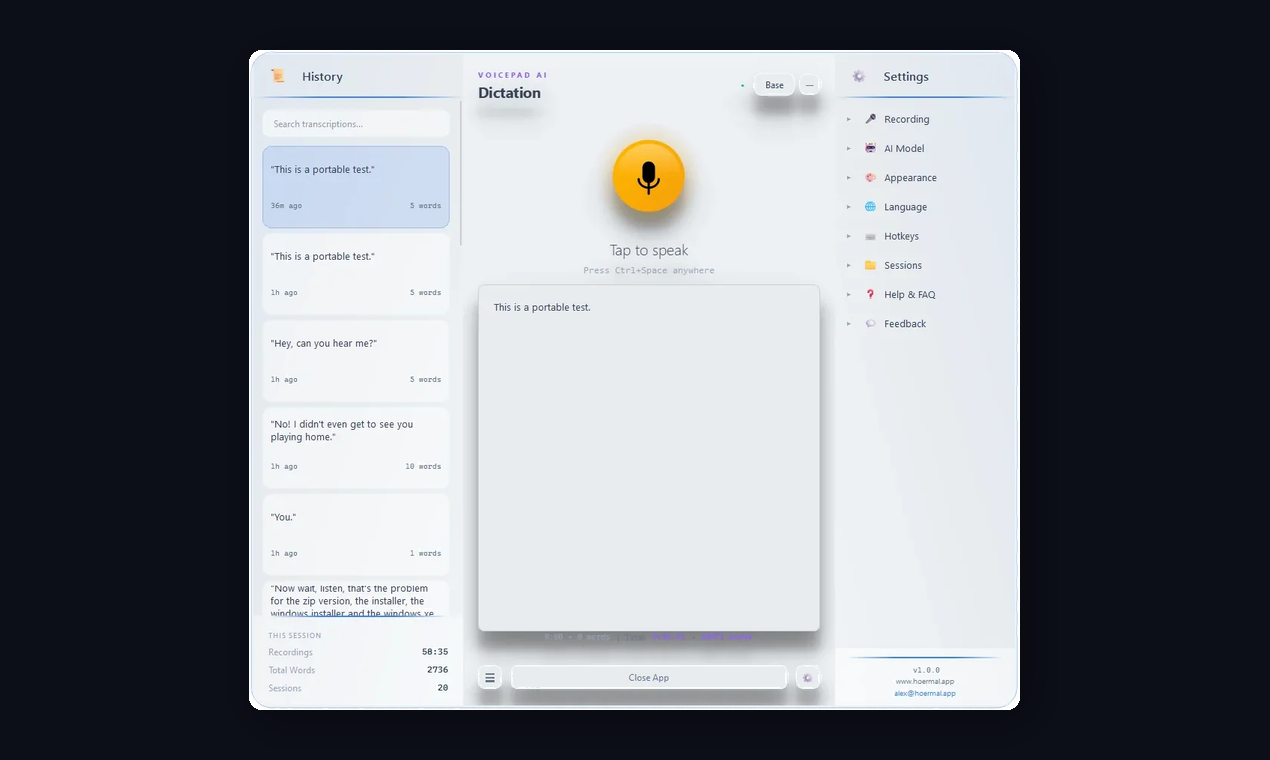
Task: Click the microphone icon next to Recording
Action: (871, 118)
